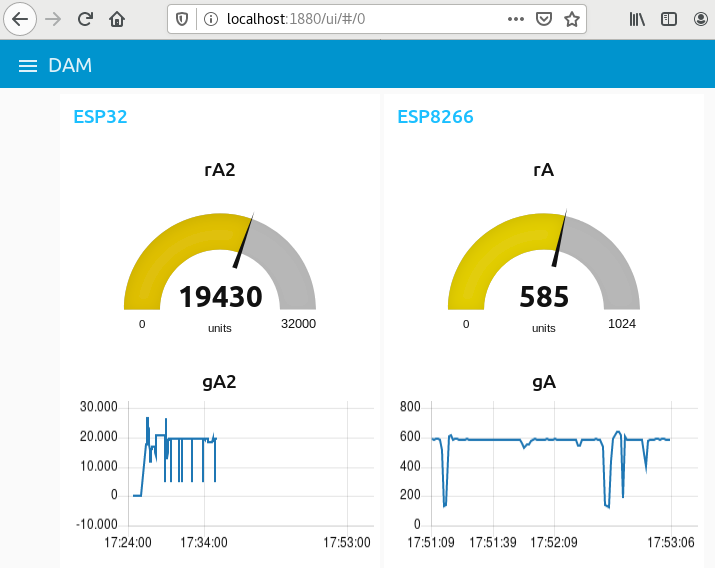Click the 17:53:00 time axis label
This screenshot has width=715, height=568.
347,542
